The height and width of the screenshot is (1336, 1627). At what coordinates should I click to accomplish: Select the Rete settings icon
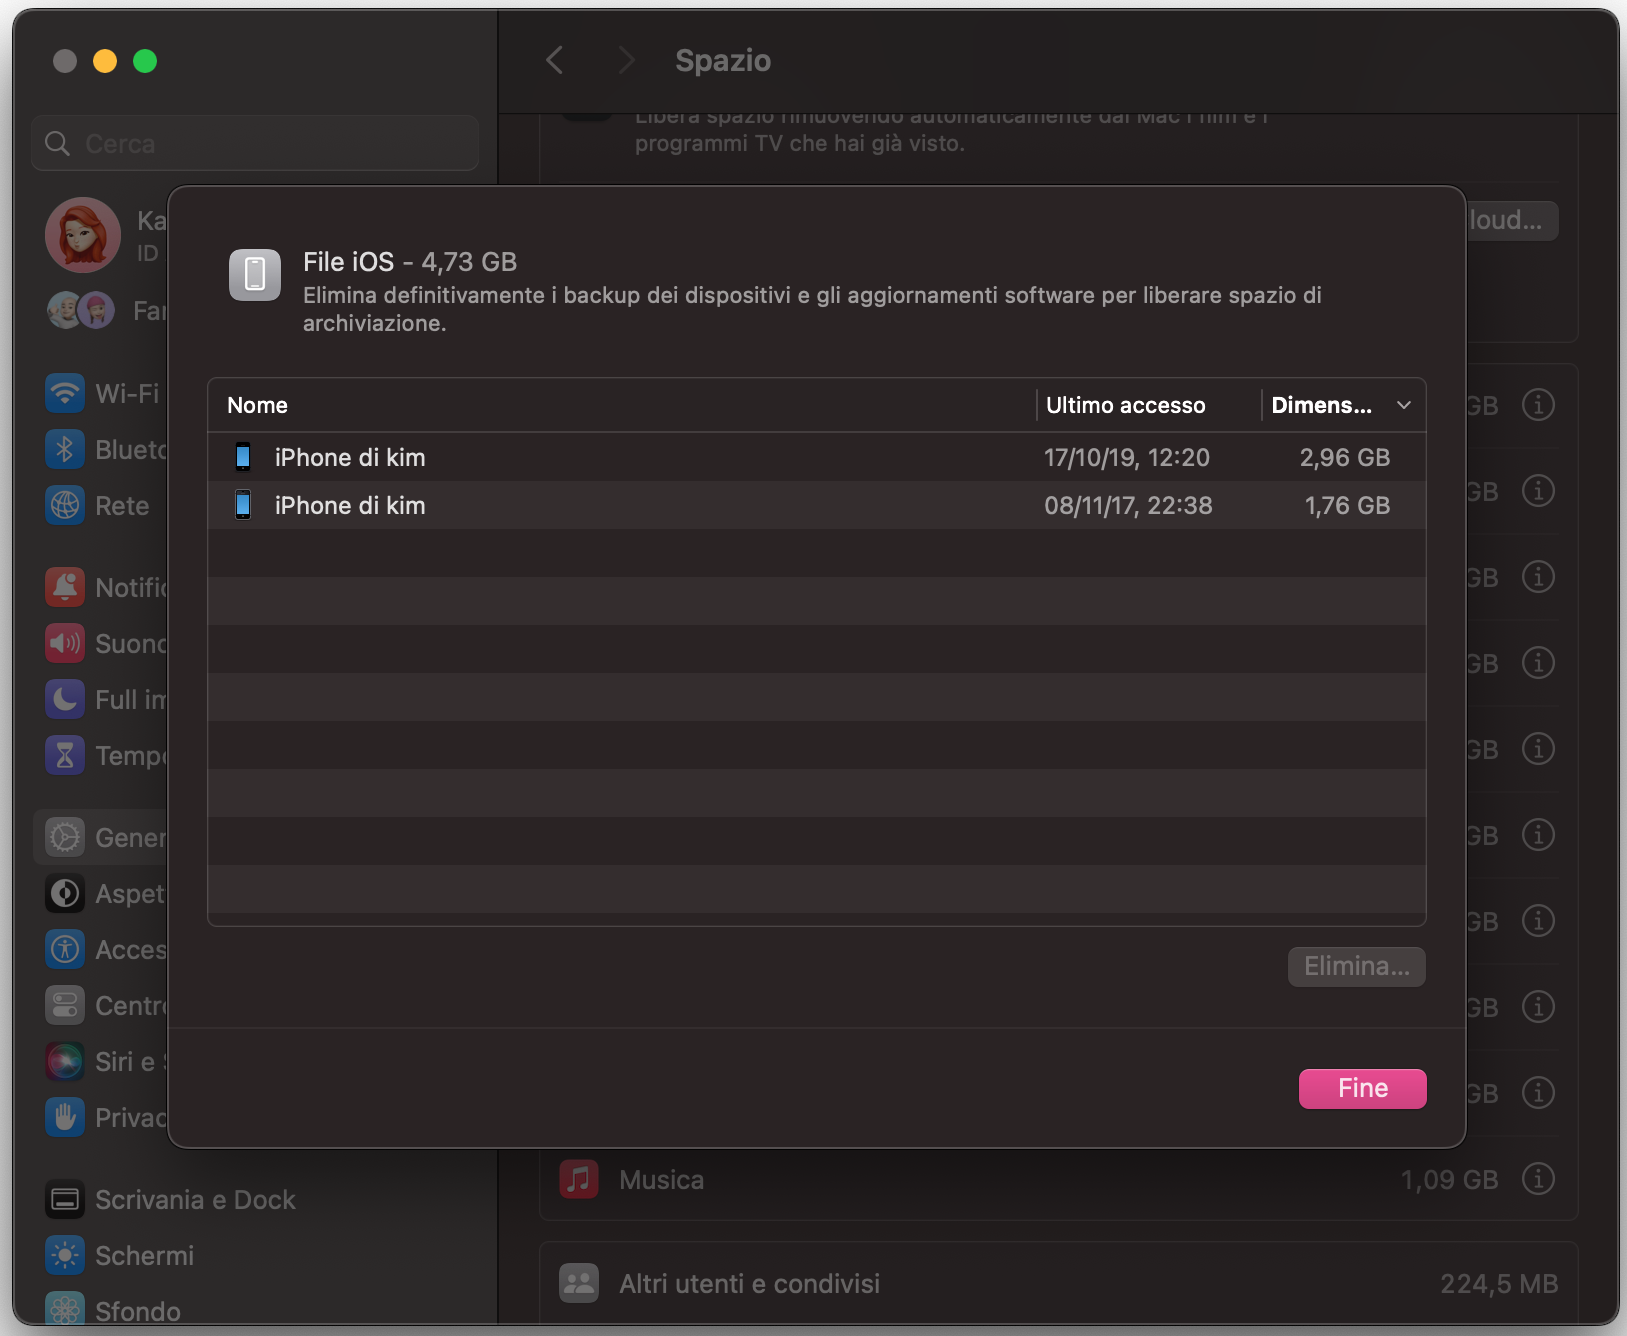point(65,505)
